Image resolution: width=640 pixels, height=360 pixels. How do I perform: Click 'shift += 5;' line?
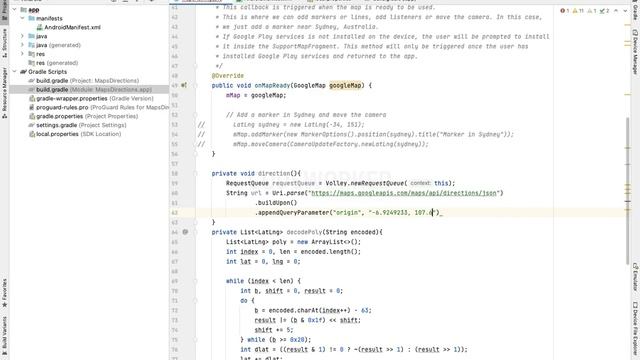click(x=273, y=330)
